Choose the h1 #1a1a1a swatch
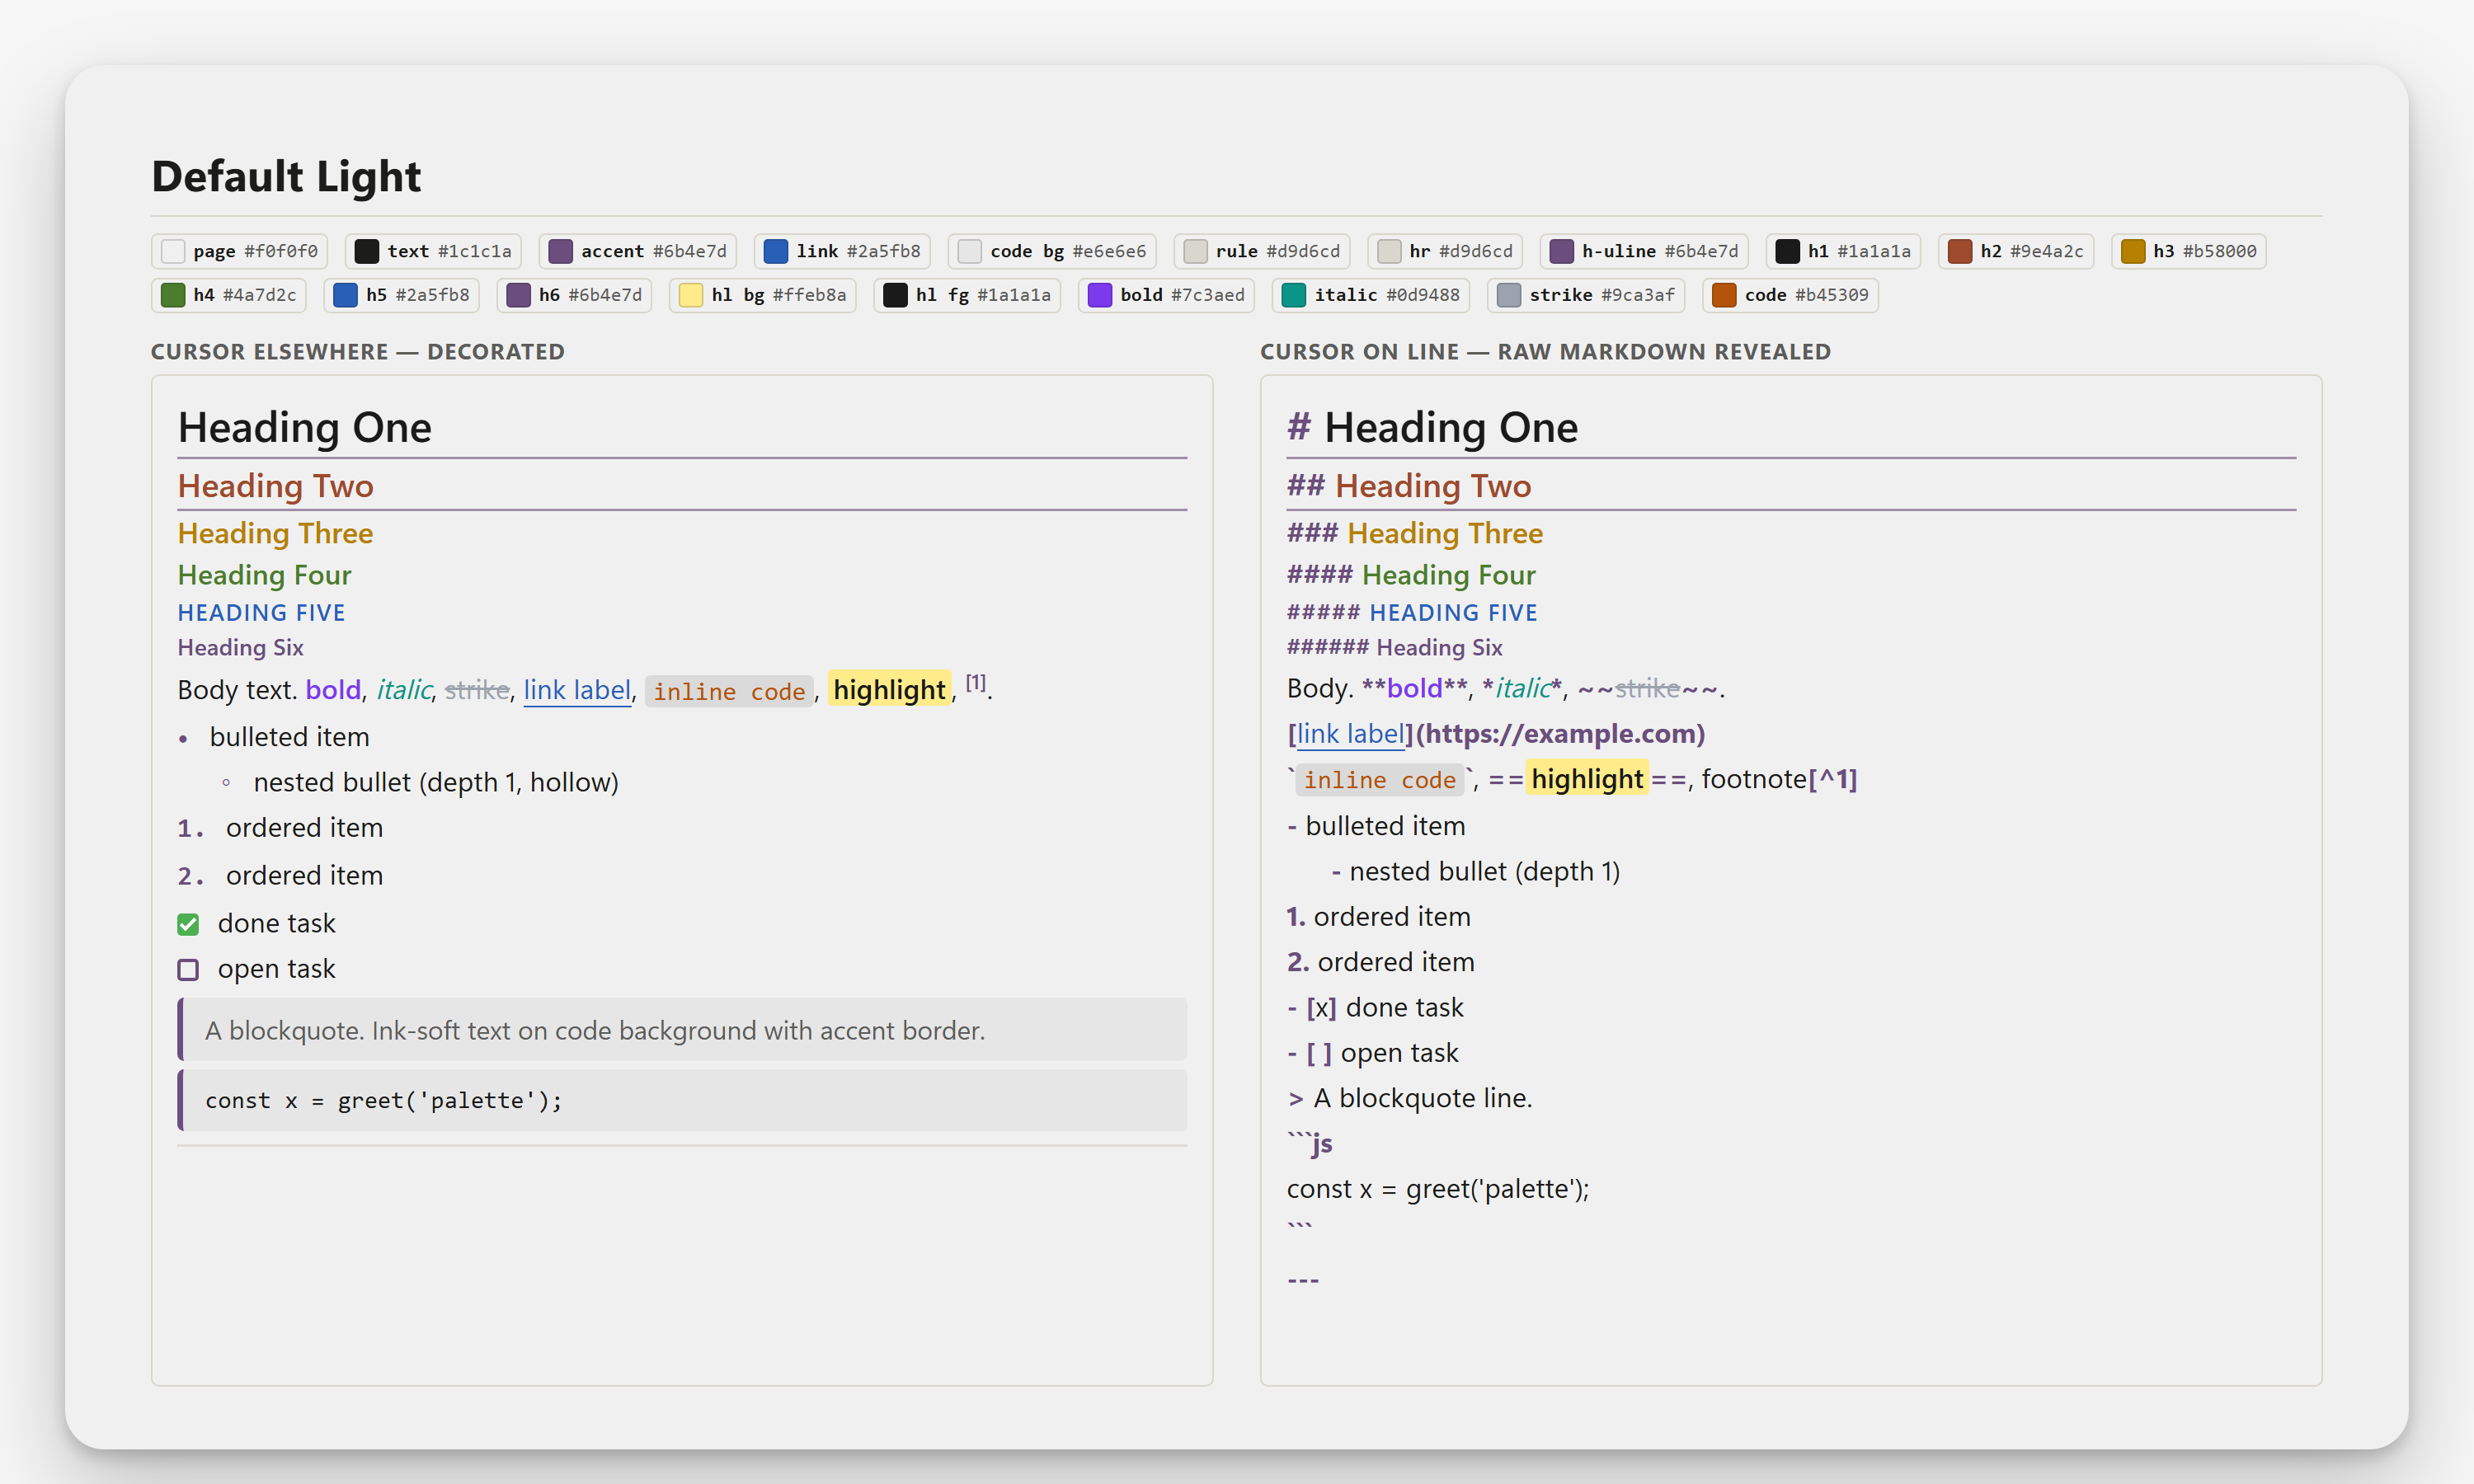2474x1484 pixels. 1843,251
